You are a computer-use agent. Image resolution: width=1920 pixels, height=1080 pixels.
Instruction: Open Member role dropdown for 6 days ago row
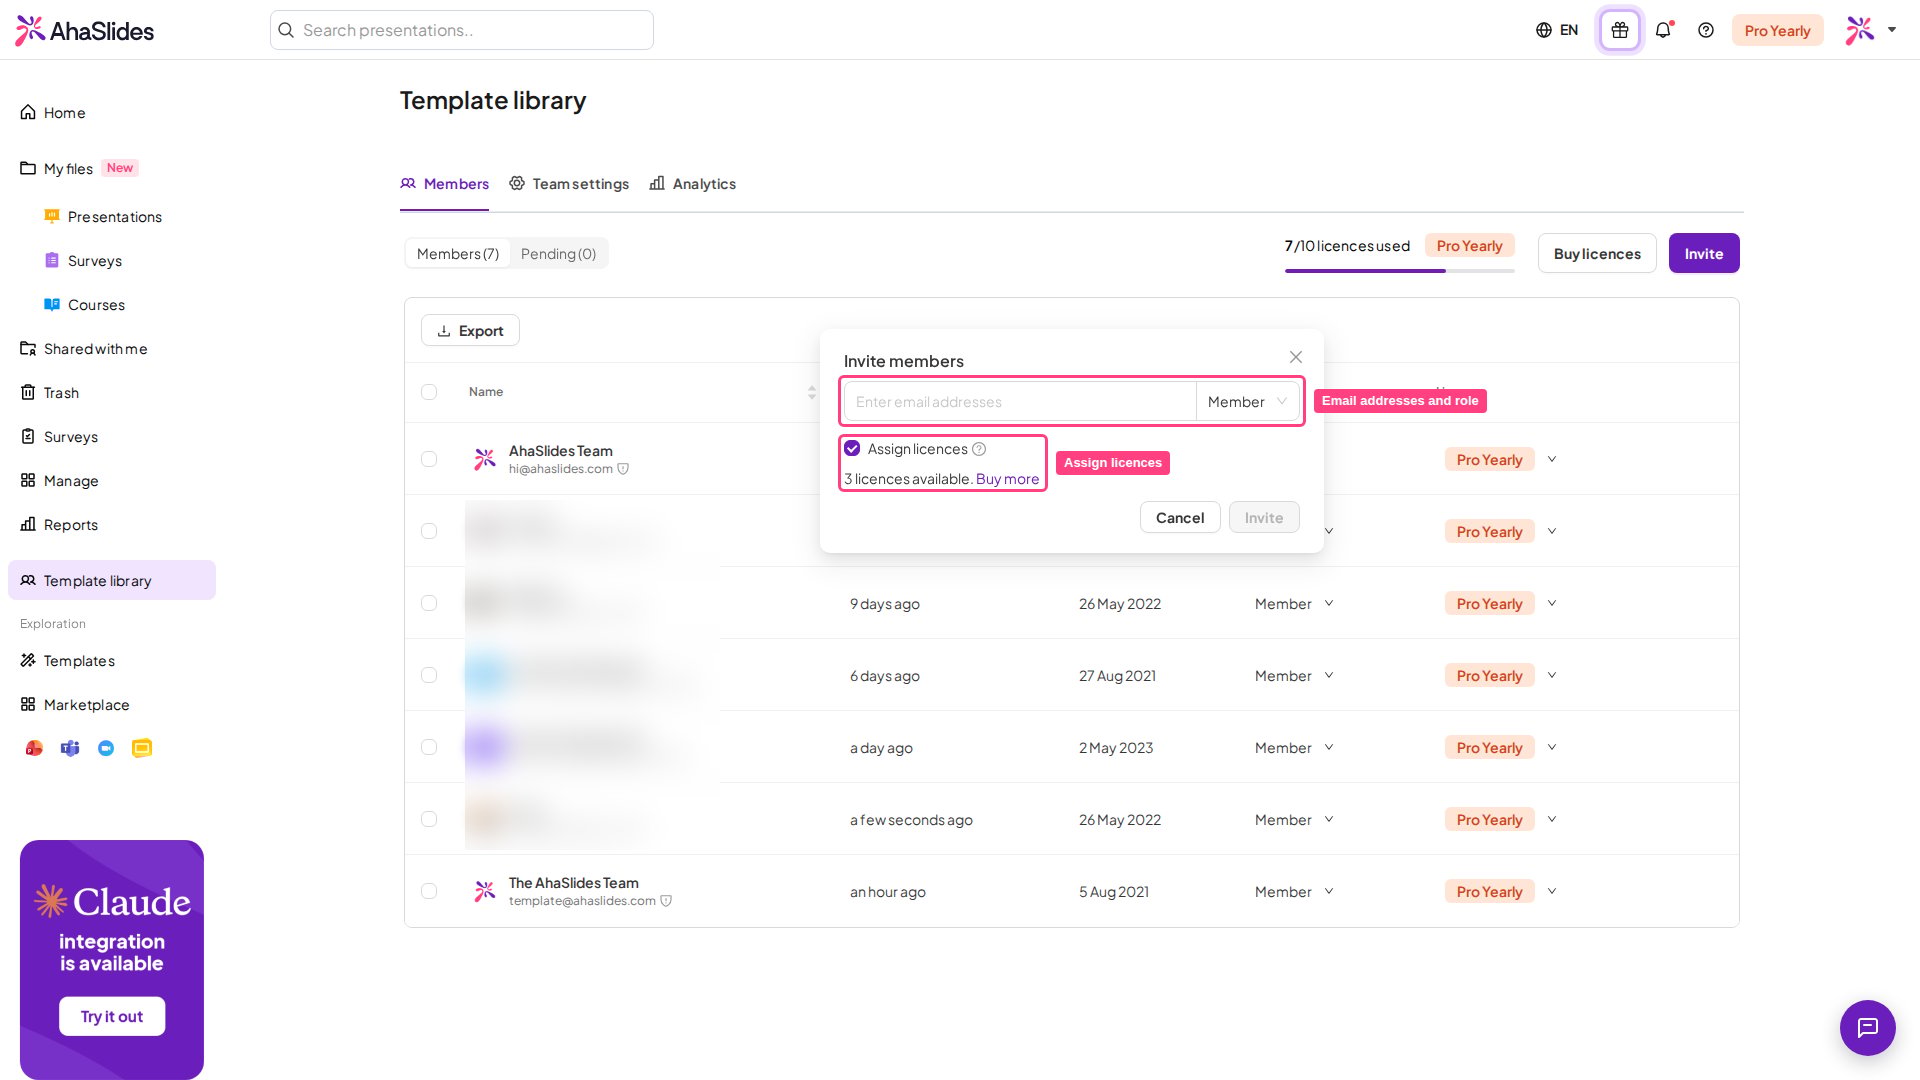(1294, 676)
